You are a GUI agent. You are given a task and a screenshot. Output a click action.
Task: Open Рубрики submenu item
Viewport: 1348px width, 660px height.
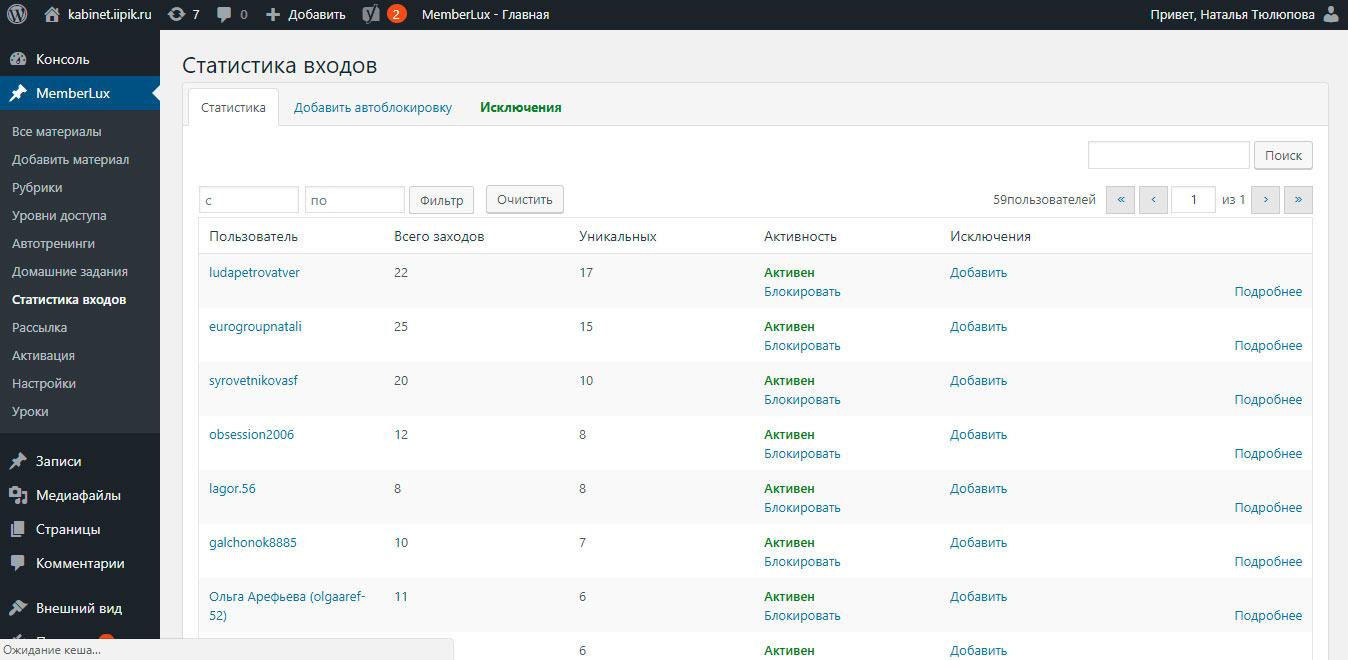click(x=37, y=187)
